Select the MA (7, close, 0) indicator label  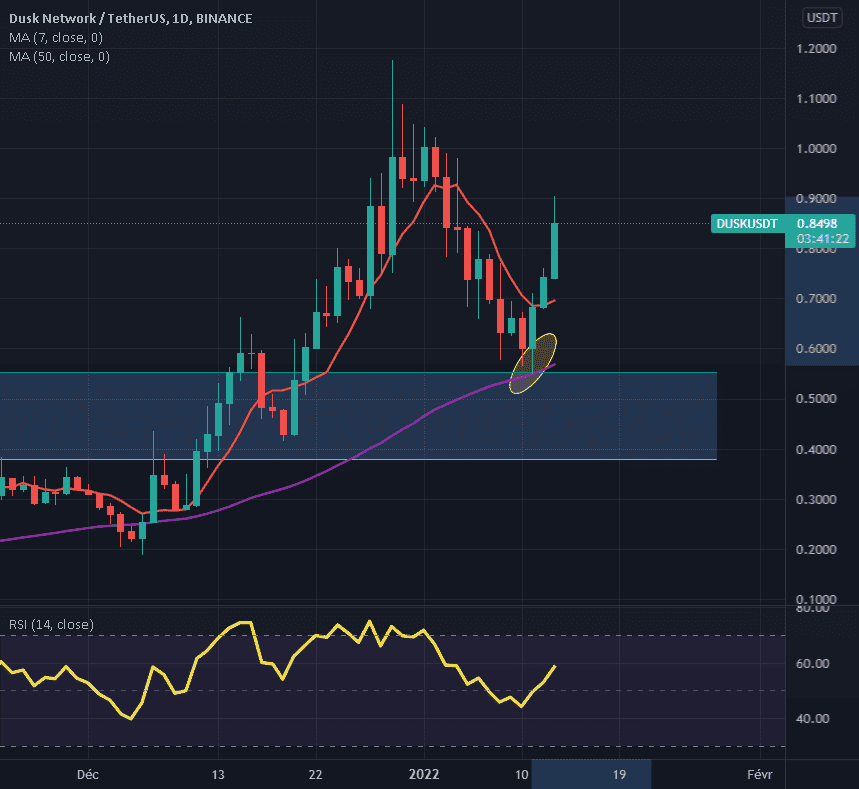tap(56, 38)
